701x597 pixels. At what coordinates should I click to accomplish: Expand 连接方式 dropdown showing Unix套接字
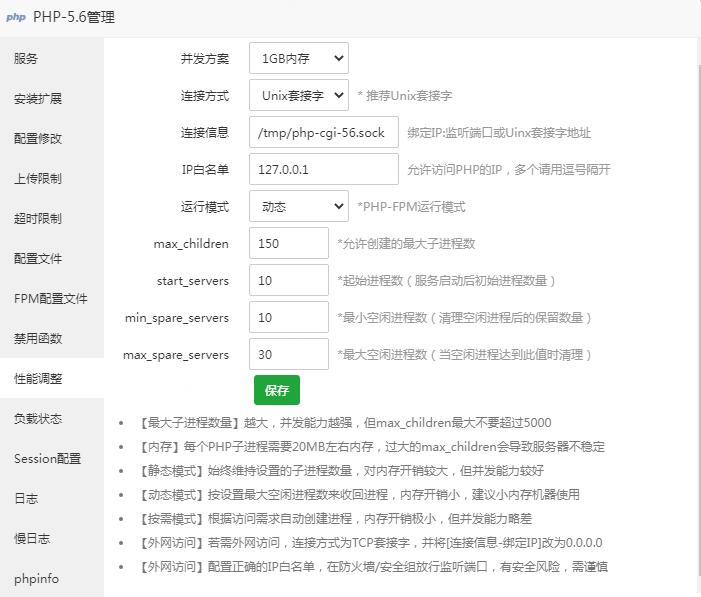click(299, 95)
